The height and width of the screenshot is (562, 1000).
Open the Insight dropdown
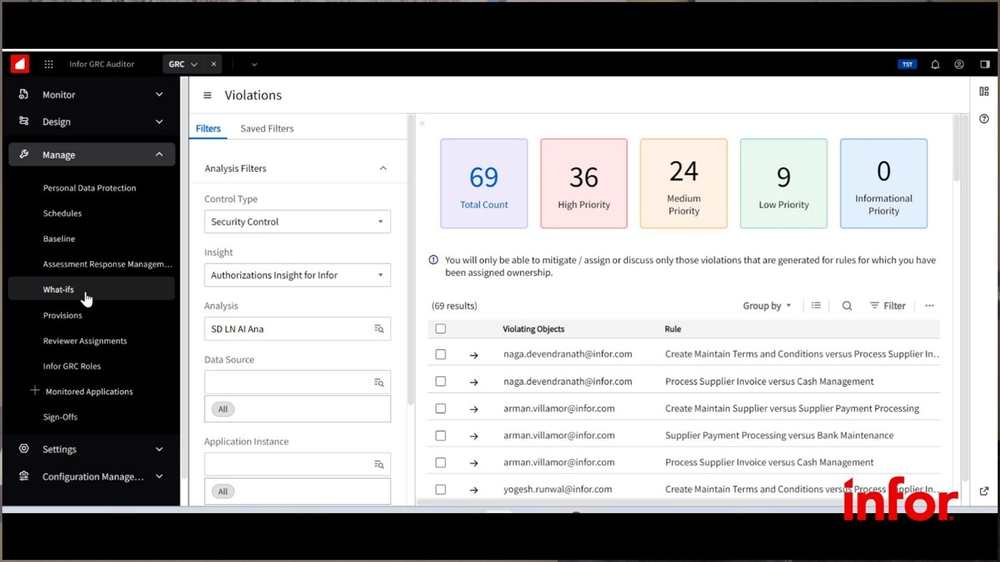[297, 275]
